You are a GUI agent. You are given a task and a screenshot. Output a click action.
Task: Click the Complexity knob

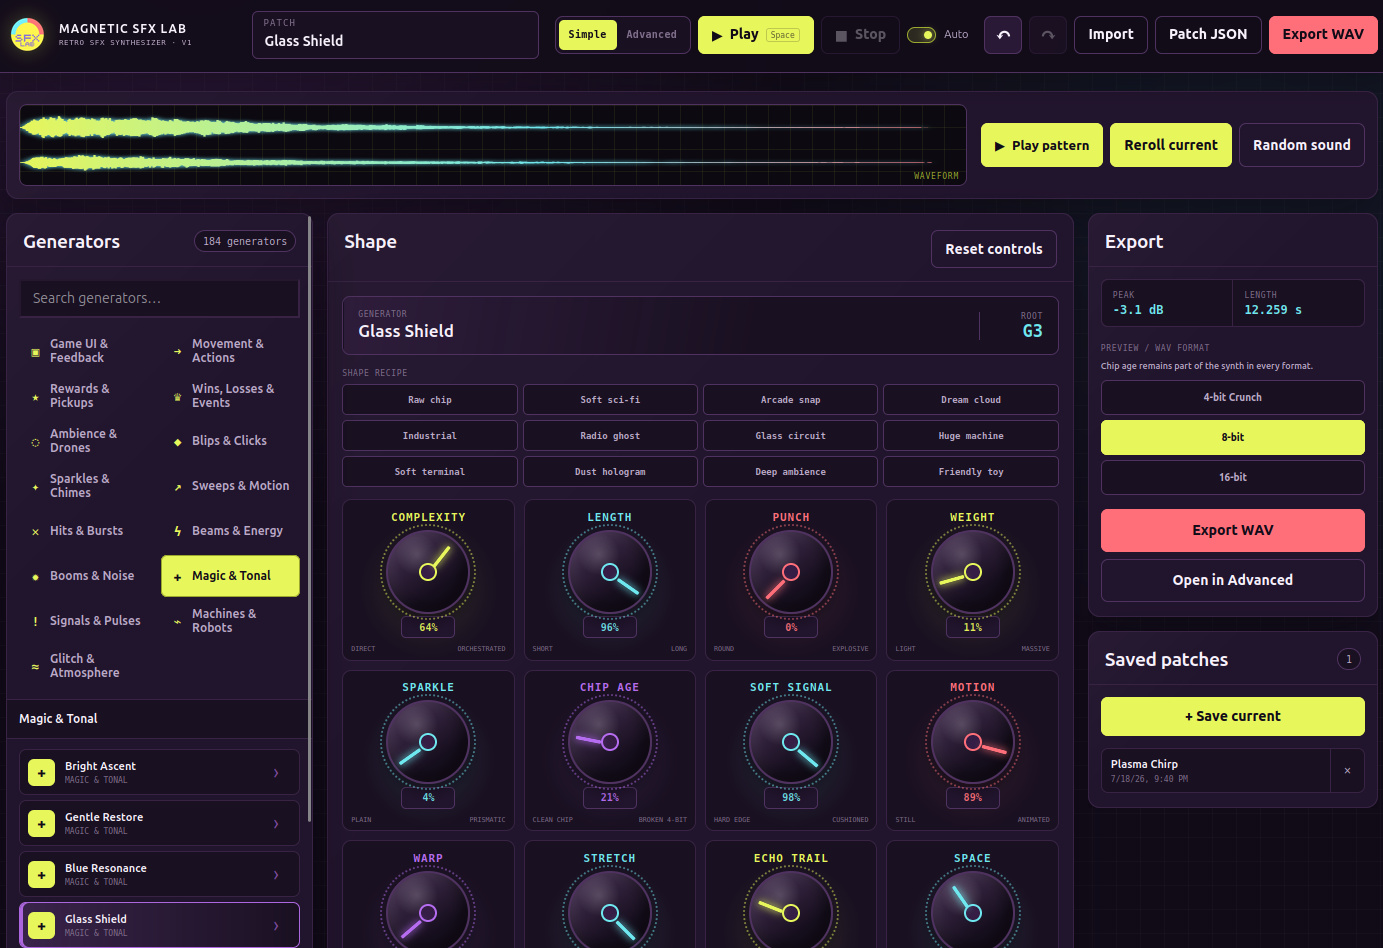[428, 572]
